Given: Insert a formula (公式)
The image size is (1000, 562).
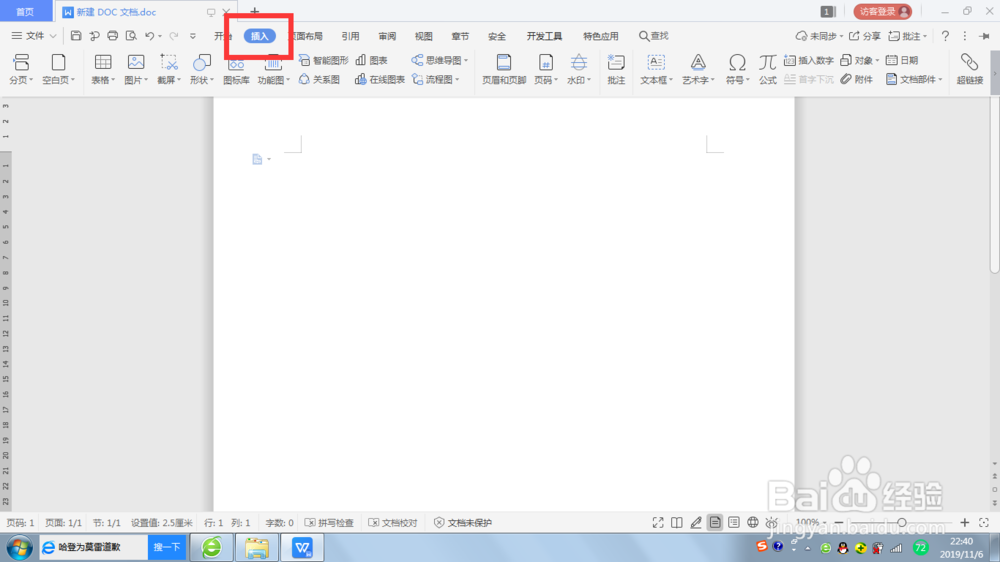Looking at the screenshot, I should click(x=767, y=69).
